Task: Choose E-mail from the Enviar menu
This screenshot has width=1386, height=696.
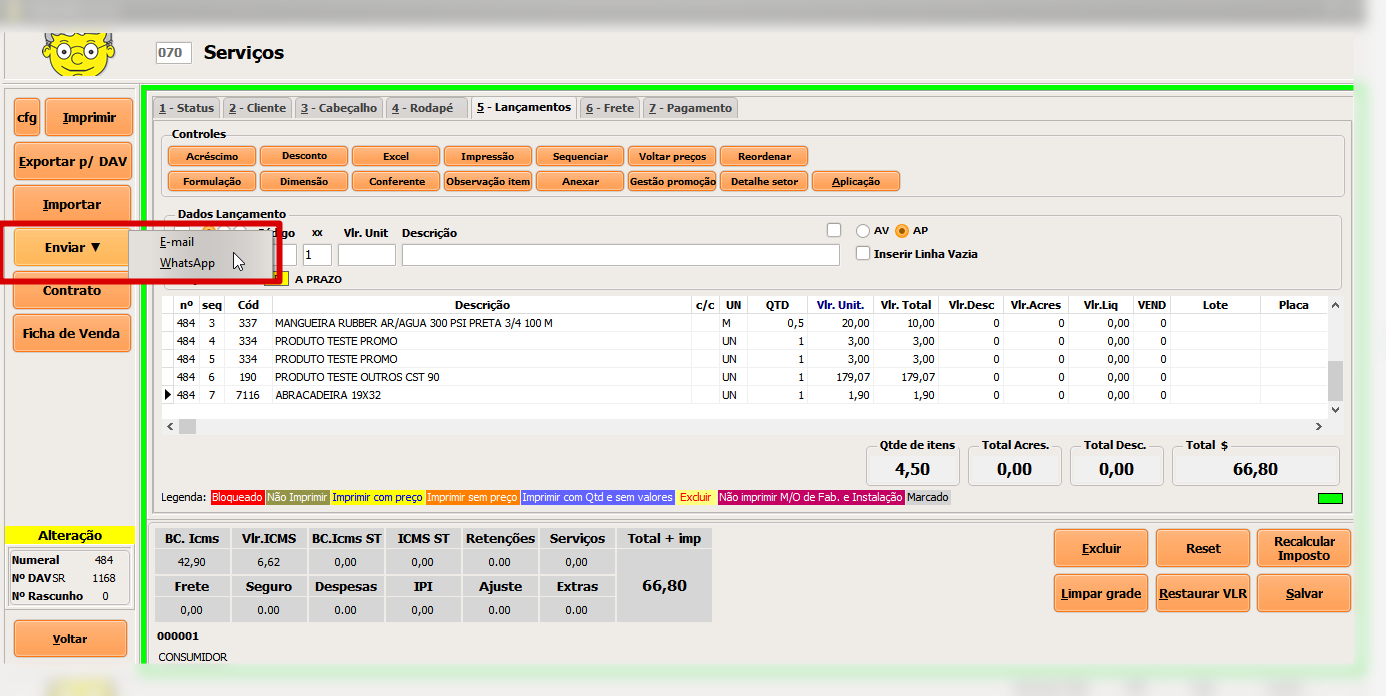Action: click(177, 242)
